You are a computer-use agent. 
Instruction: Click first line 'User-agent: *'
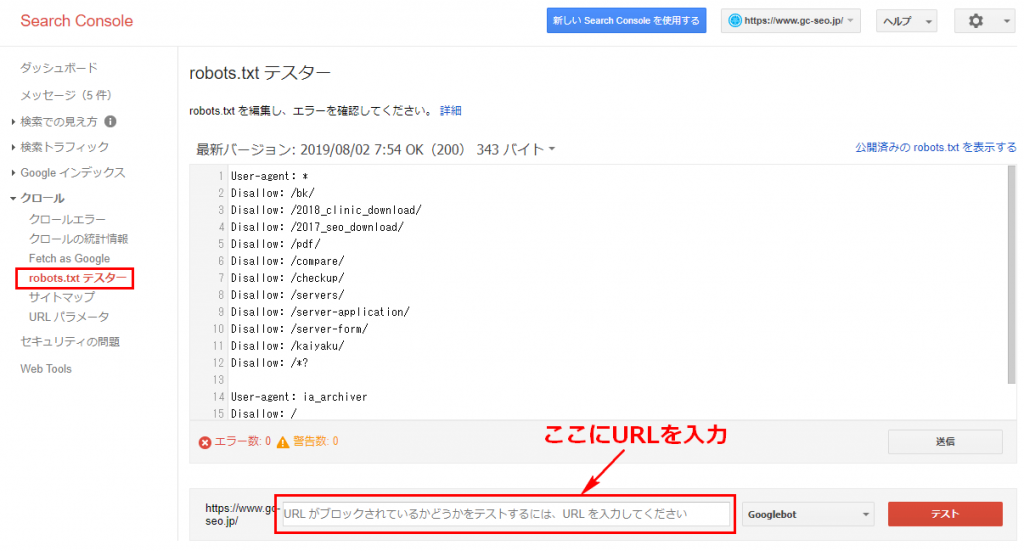[269, 176]
